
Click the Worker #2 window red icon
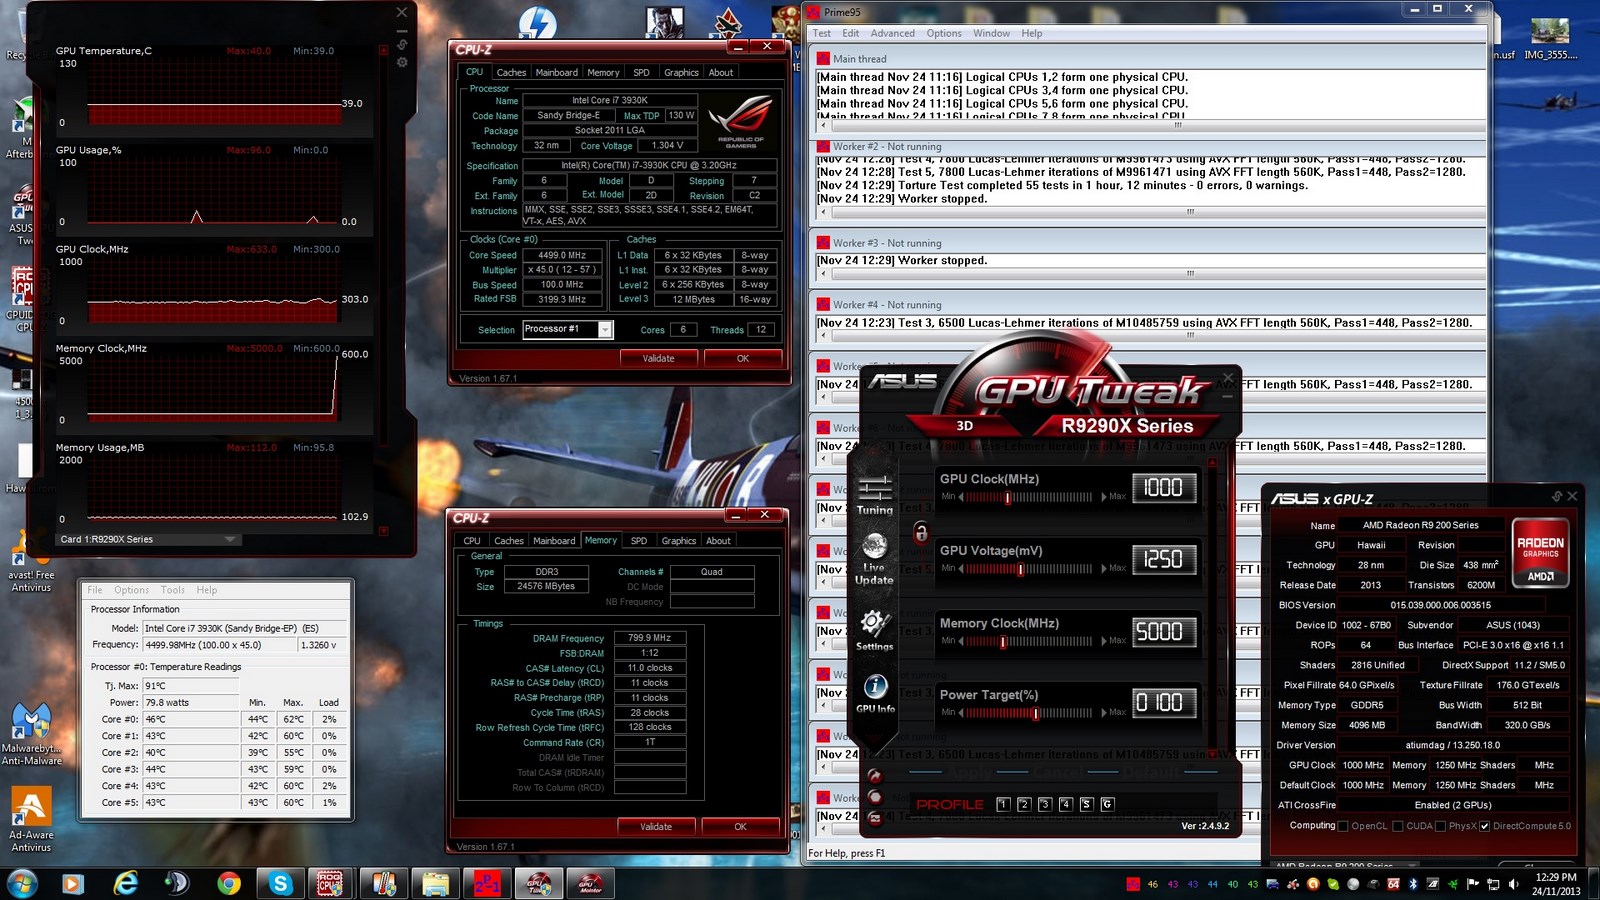pos(824,146)
